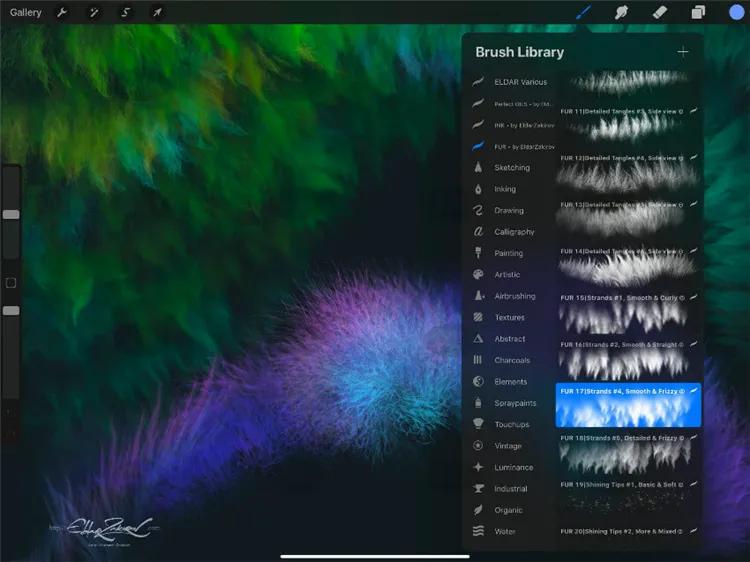750x562 pixels.
Task: Select the Transform arrow tool
Action: coord(157,12)
